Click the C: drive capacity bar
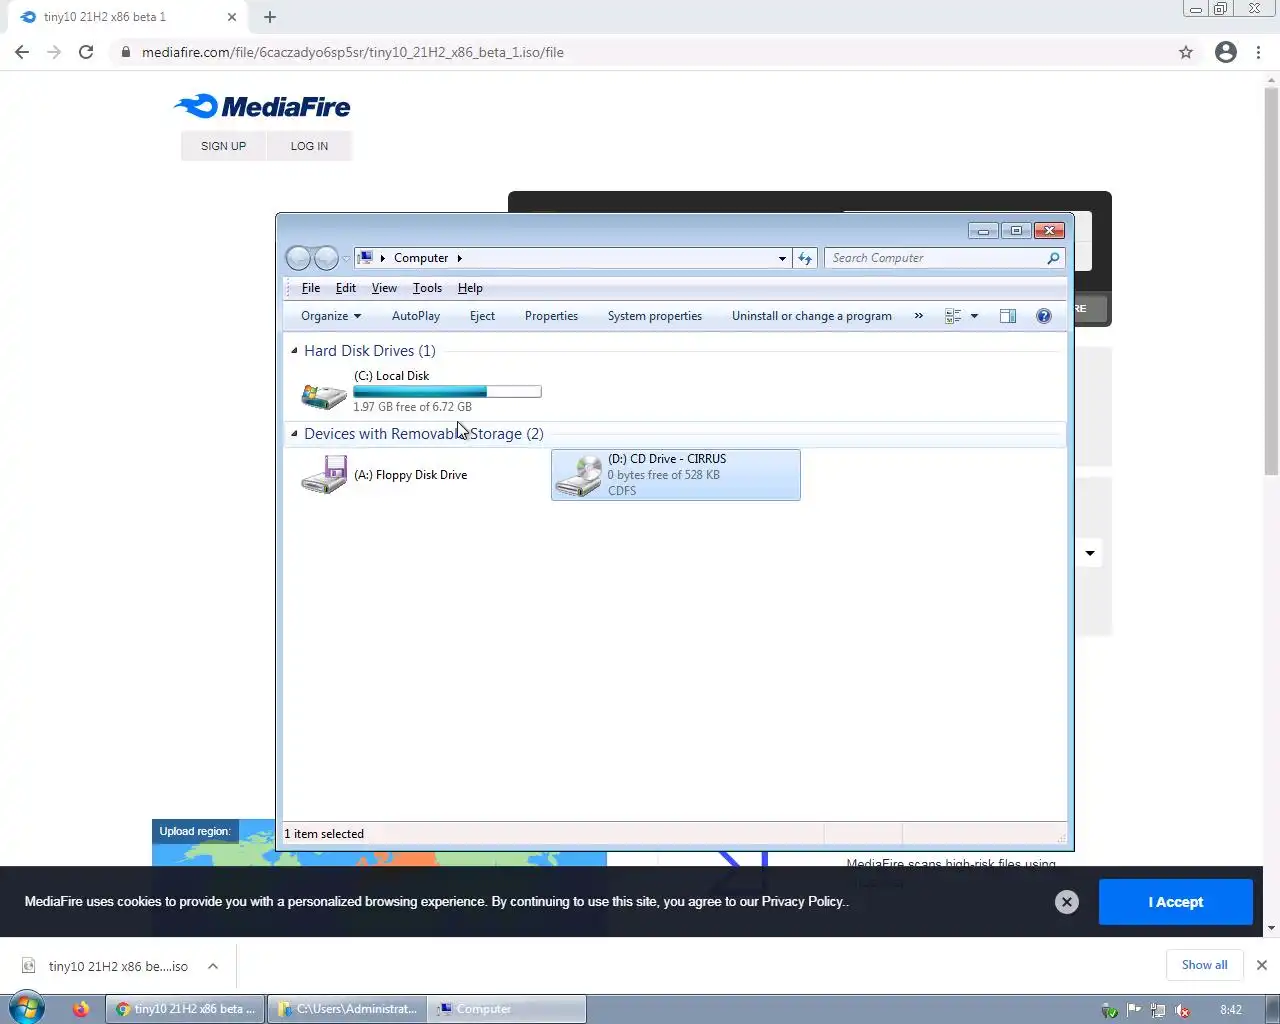1280x1024 pixels. (447, 392)
